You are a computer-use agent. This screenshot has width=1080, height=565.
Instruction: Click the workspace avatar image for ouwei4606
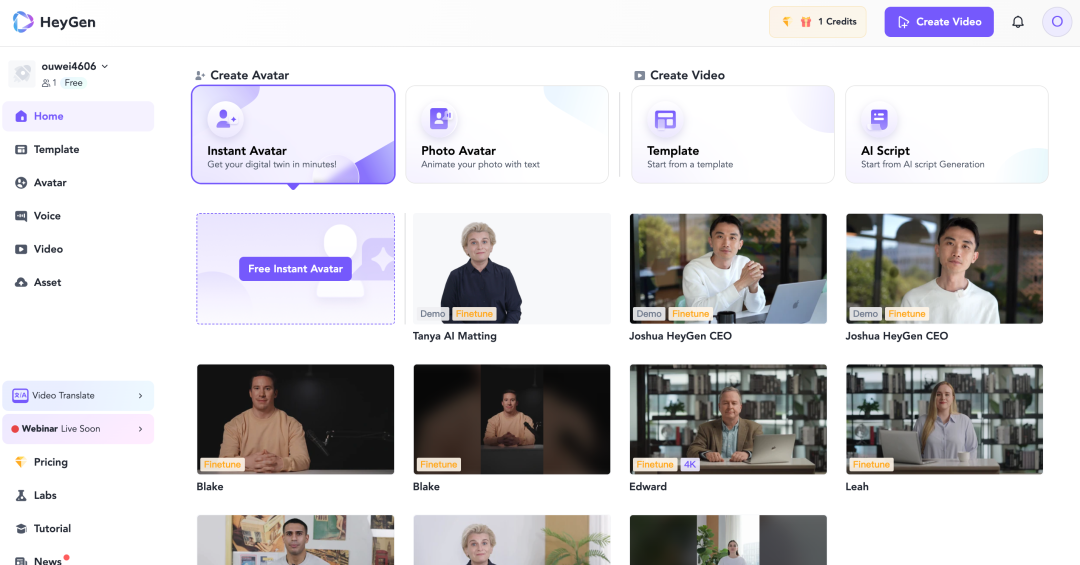(21, 73)
